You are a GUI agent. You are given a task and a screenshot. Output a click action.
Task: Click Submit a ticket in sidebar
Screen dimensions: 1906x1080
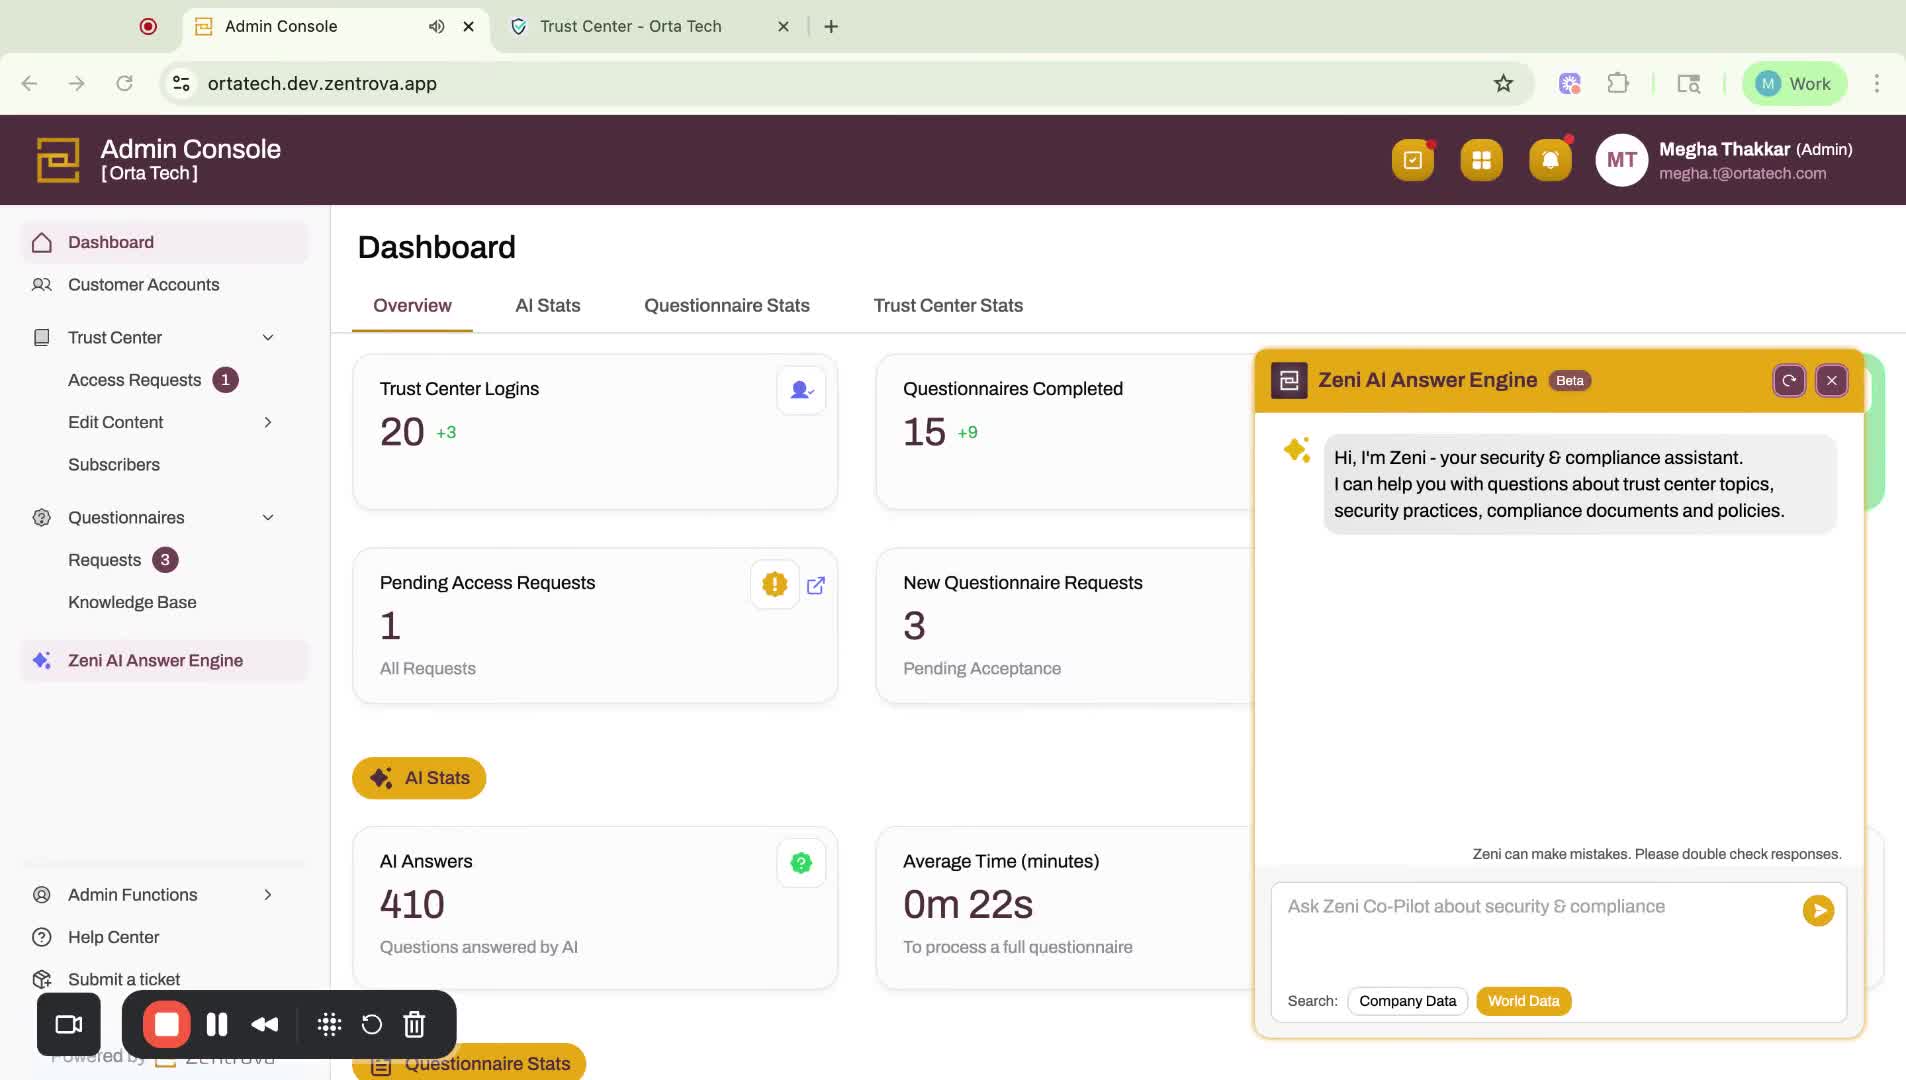click(x=124, y=980)
